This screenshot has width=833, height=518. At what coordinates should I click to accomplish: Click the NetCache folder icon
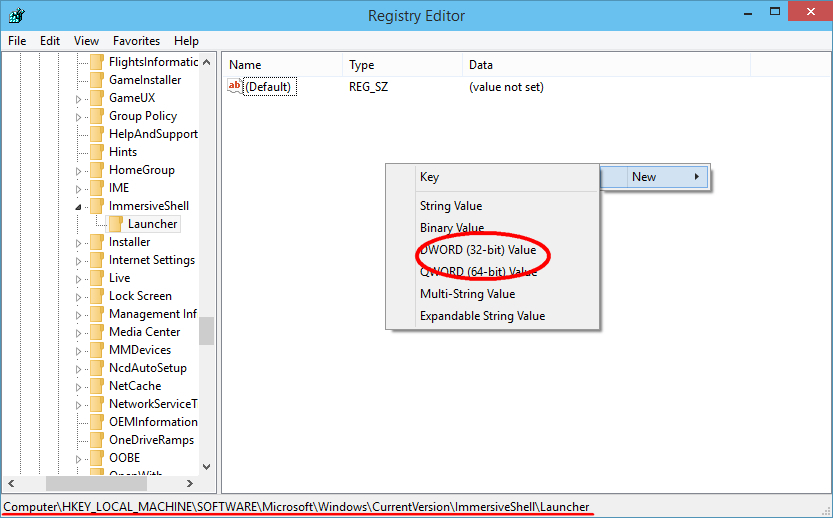coord(97,386)
